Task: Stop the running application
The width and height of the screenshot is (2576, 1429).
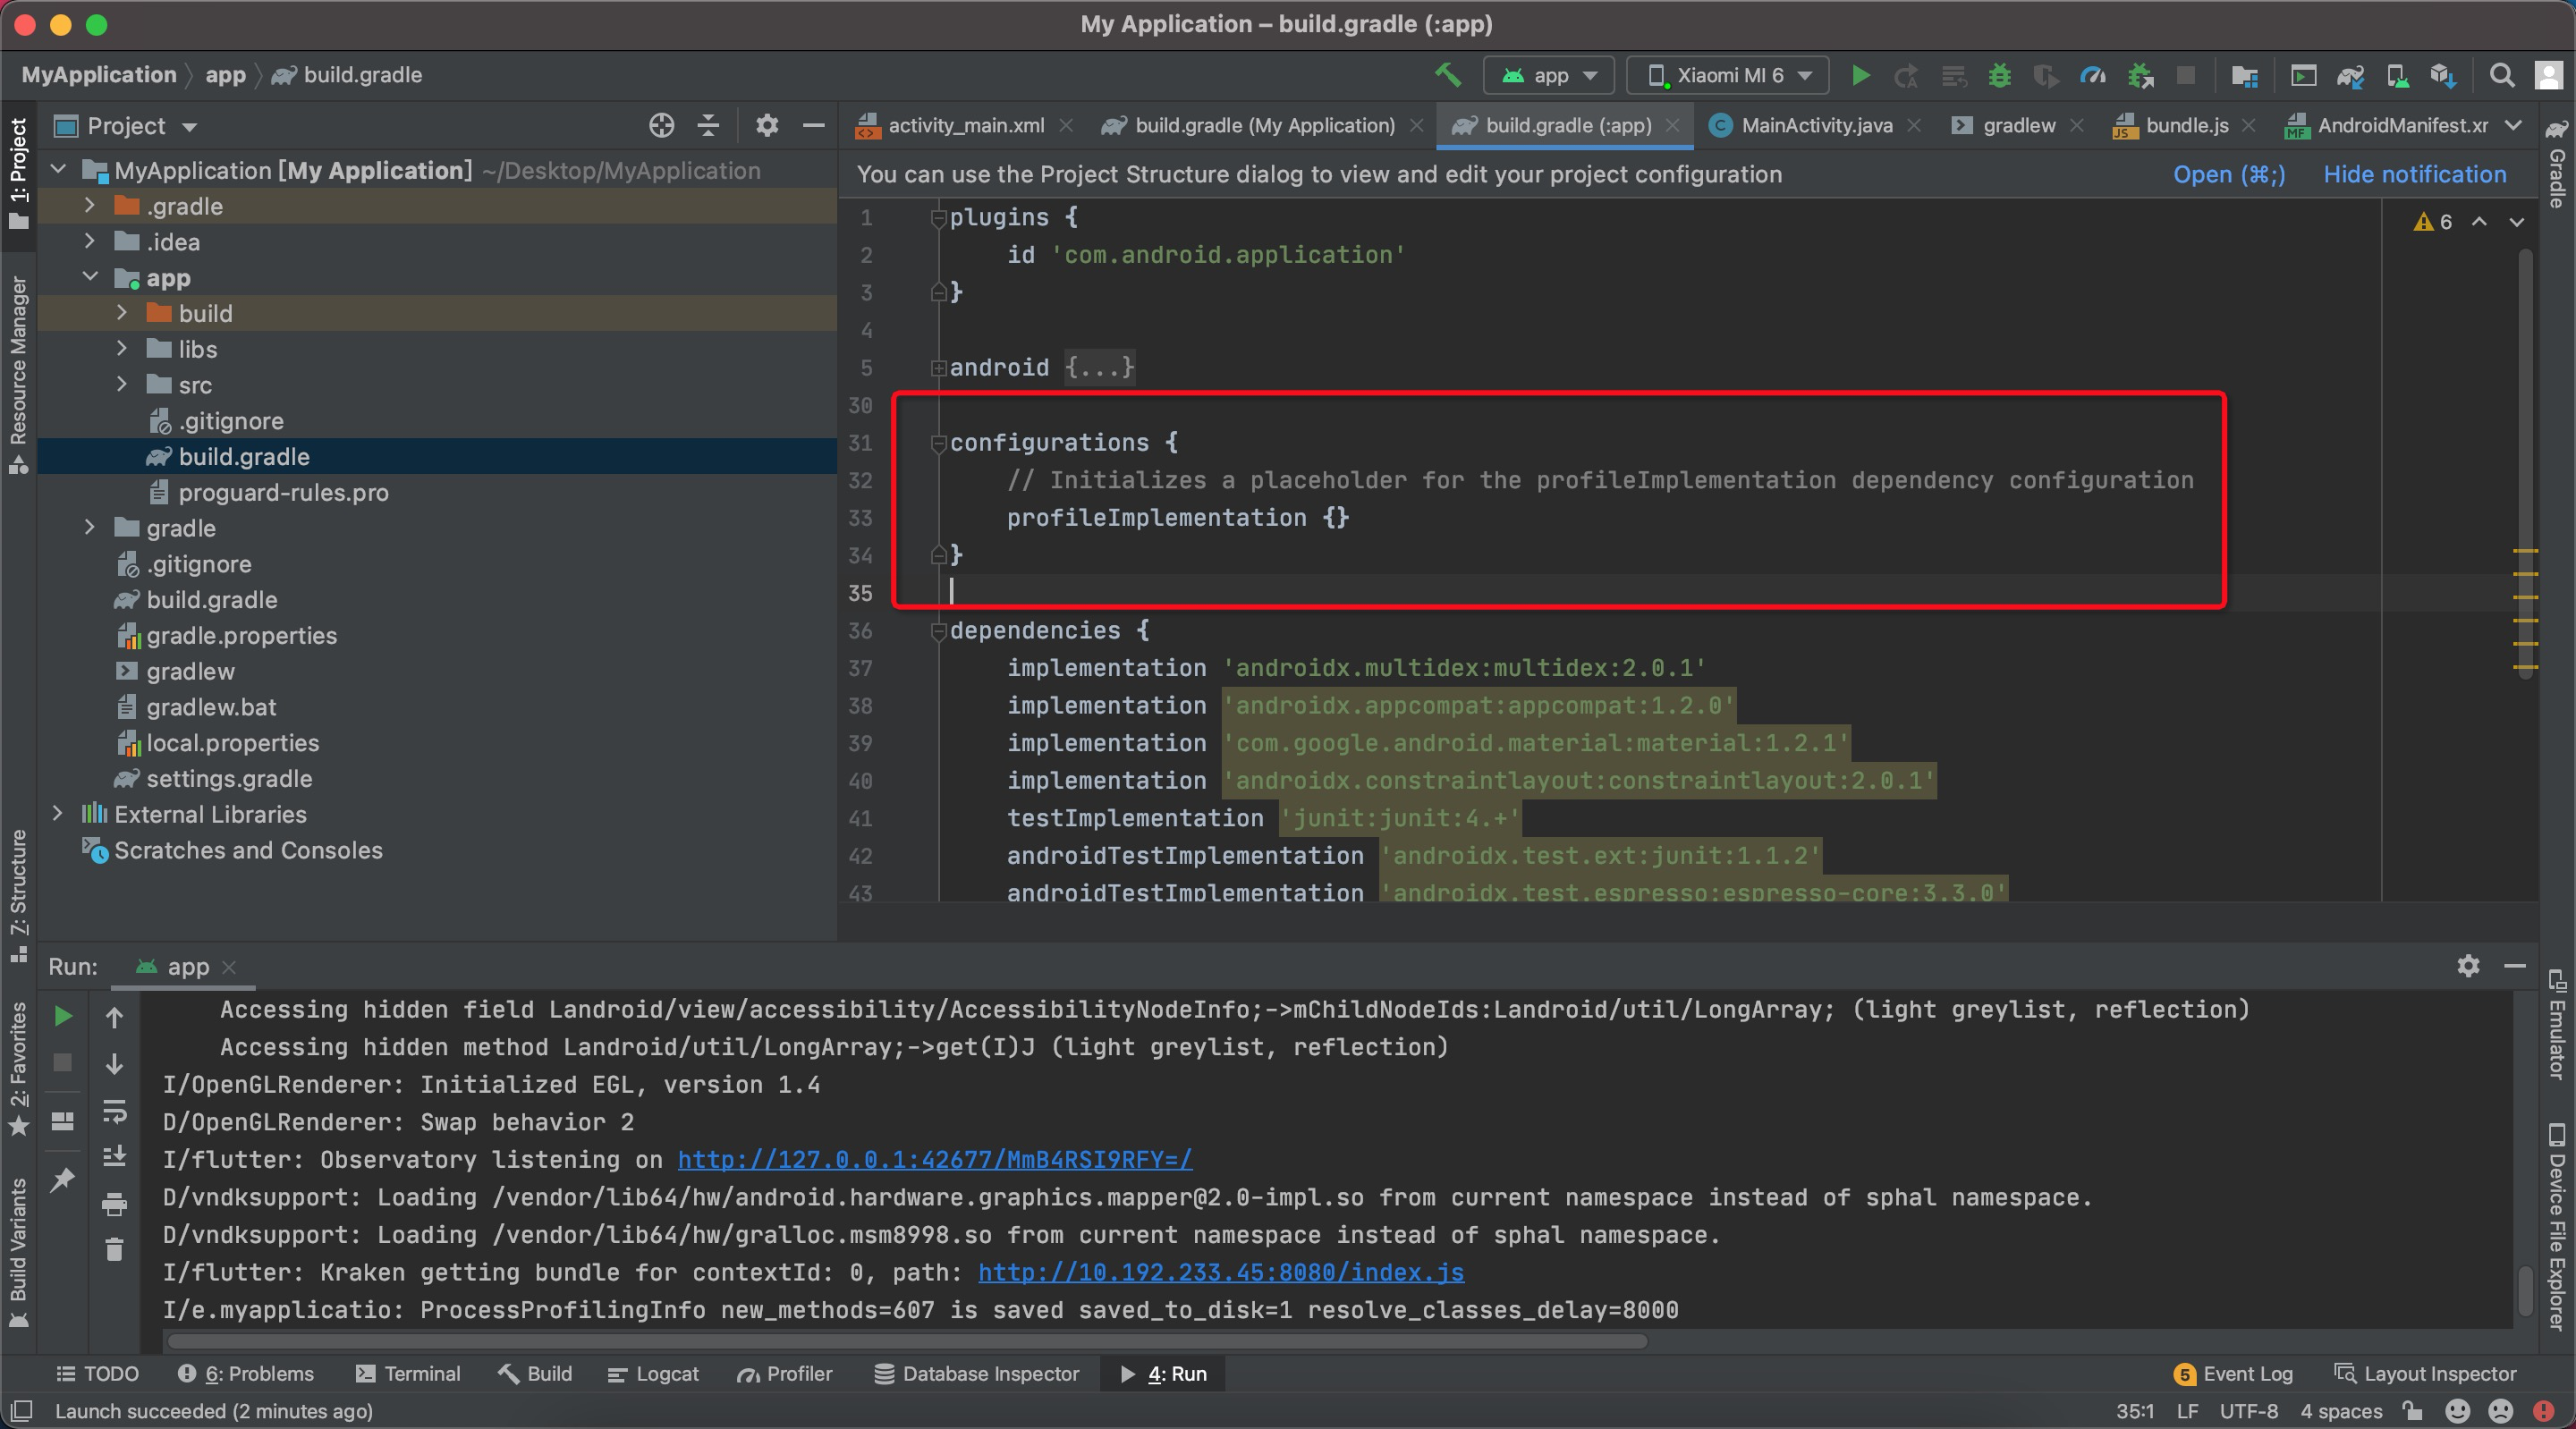Action: [2187, 75]
